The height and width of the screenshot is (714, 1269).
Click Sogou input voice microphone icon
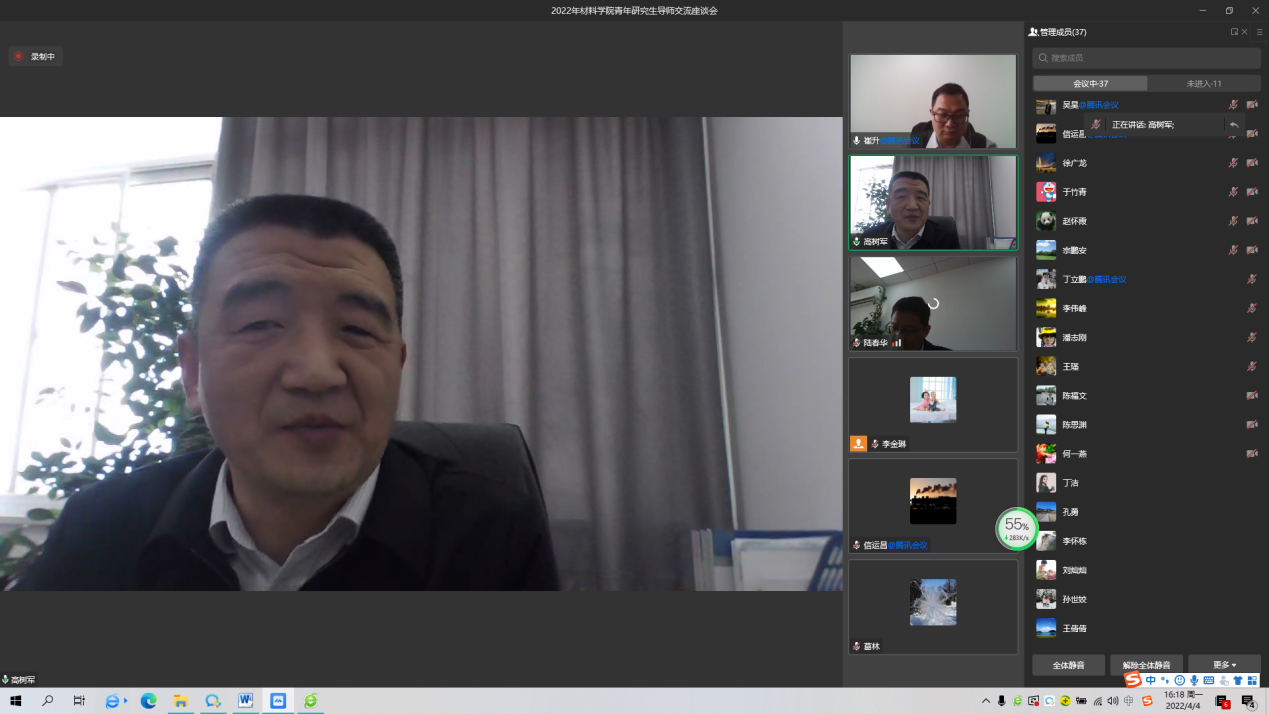(x=1194, y=681)
